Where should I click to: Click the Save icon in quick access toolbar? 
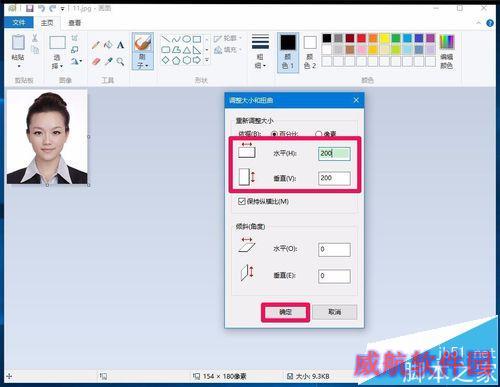tap(30, 8)
